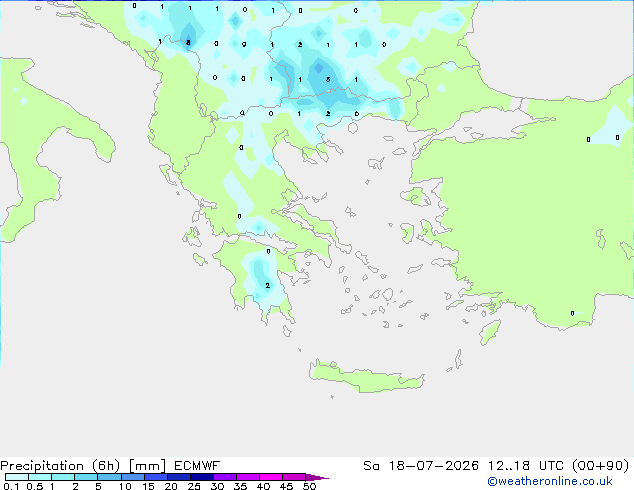The height and width of the screenshot is (490, 634).
Task: Pick the 15–20 mm legend swatch
Action: tap(155, 477)
